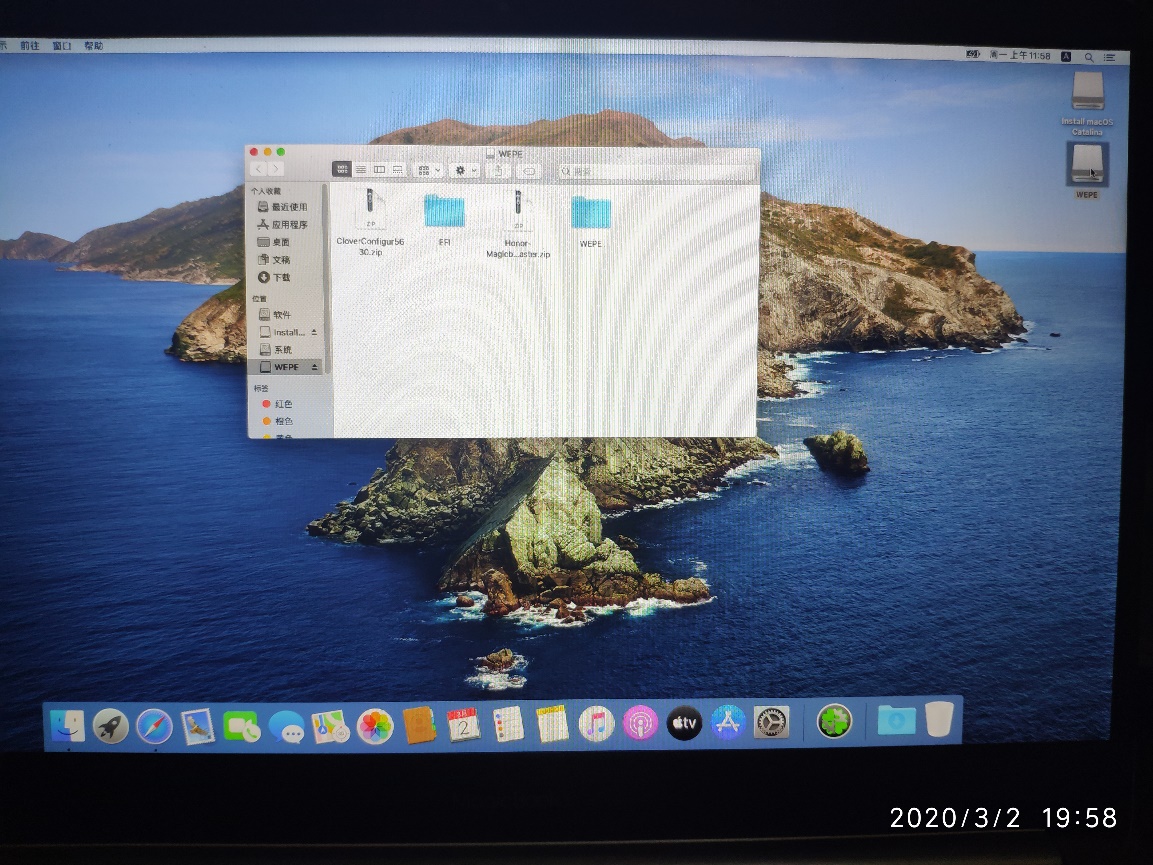Screen dimensions: 1153x865
Task: Open Notes from the Dock
Action: tap(552, 725)
